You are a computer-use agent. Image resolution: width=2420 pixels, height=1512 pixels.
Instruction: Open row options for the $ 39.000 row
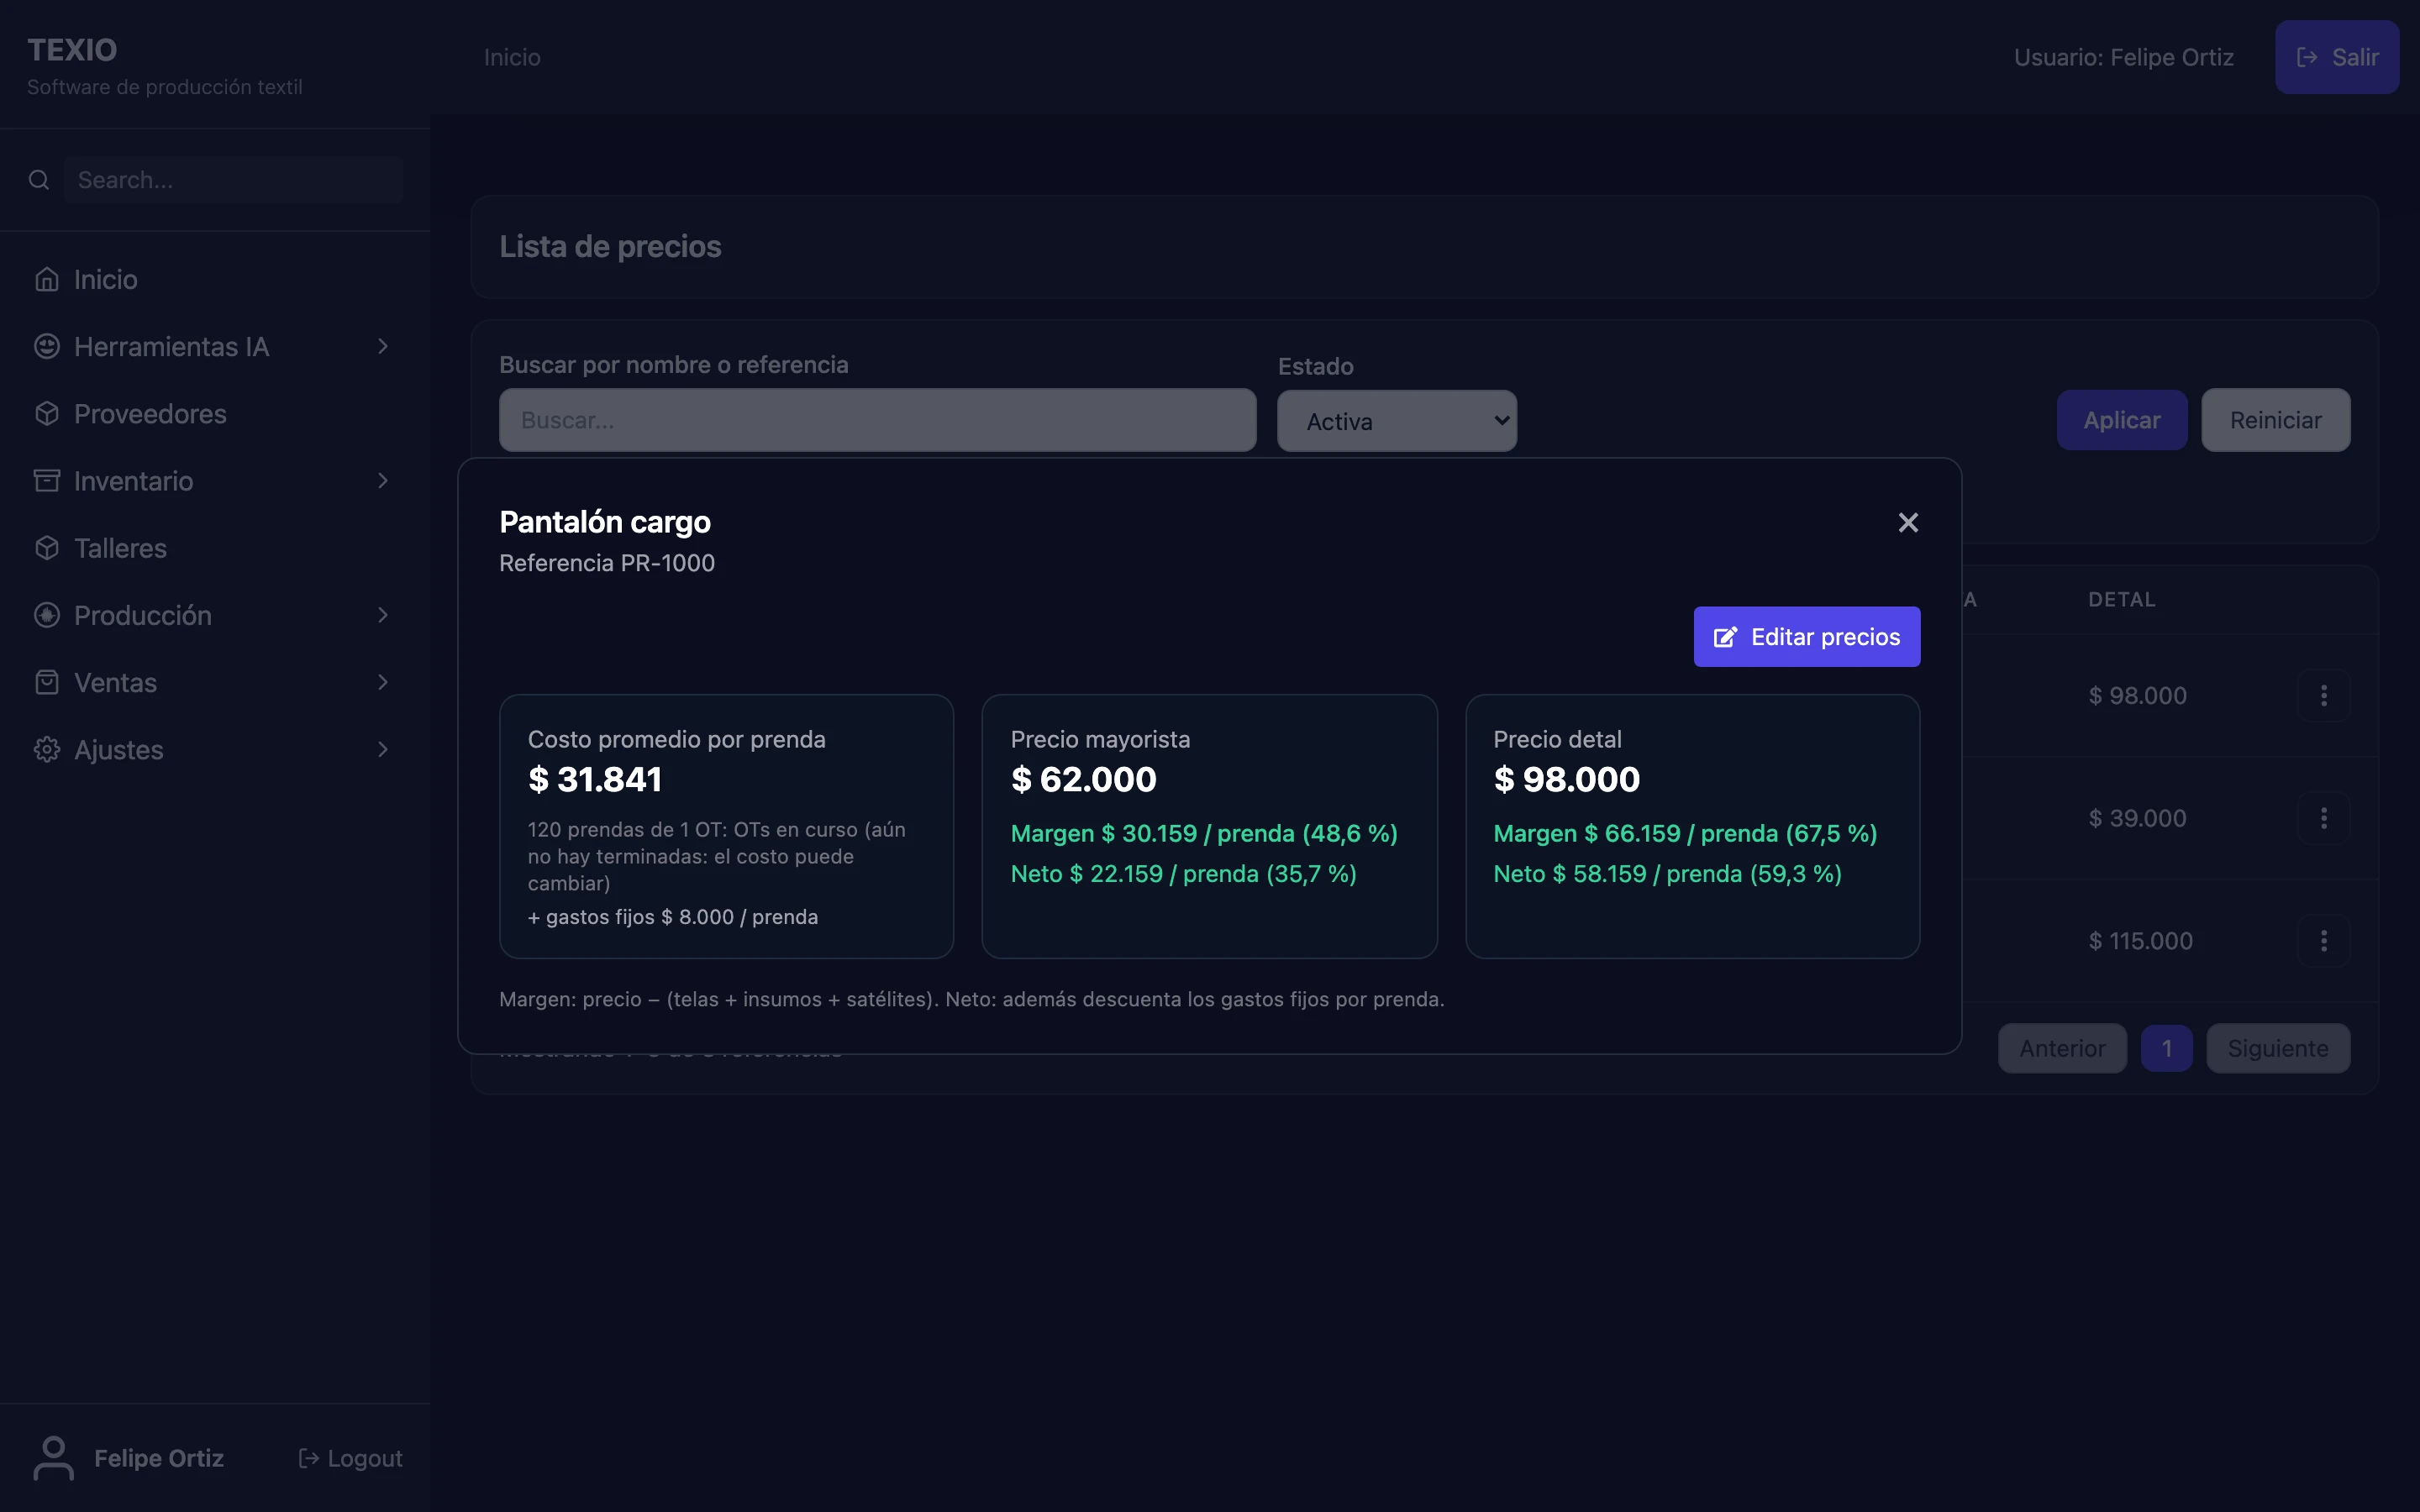[2323, 818]
